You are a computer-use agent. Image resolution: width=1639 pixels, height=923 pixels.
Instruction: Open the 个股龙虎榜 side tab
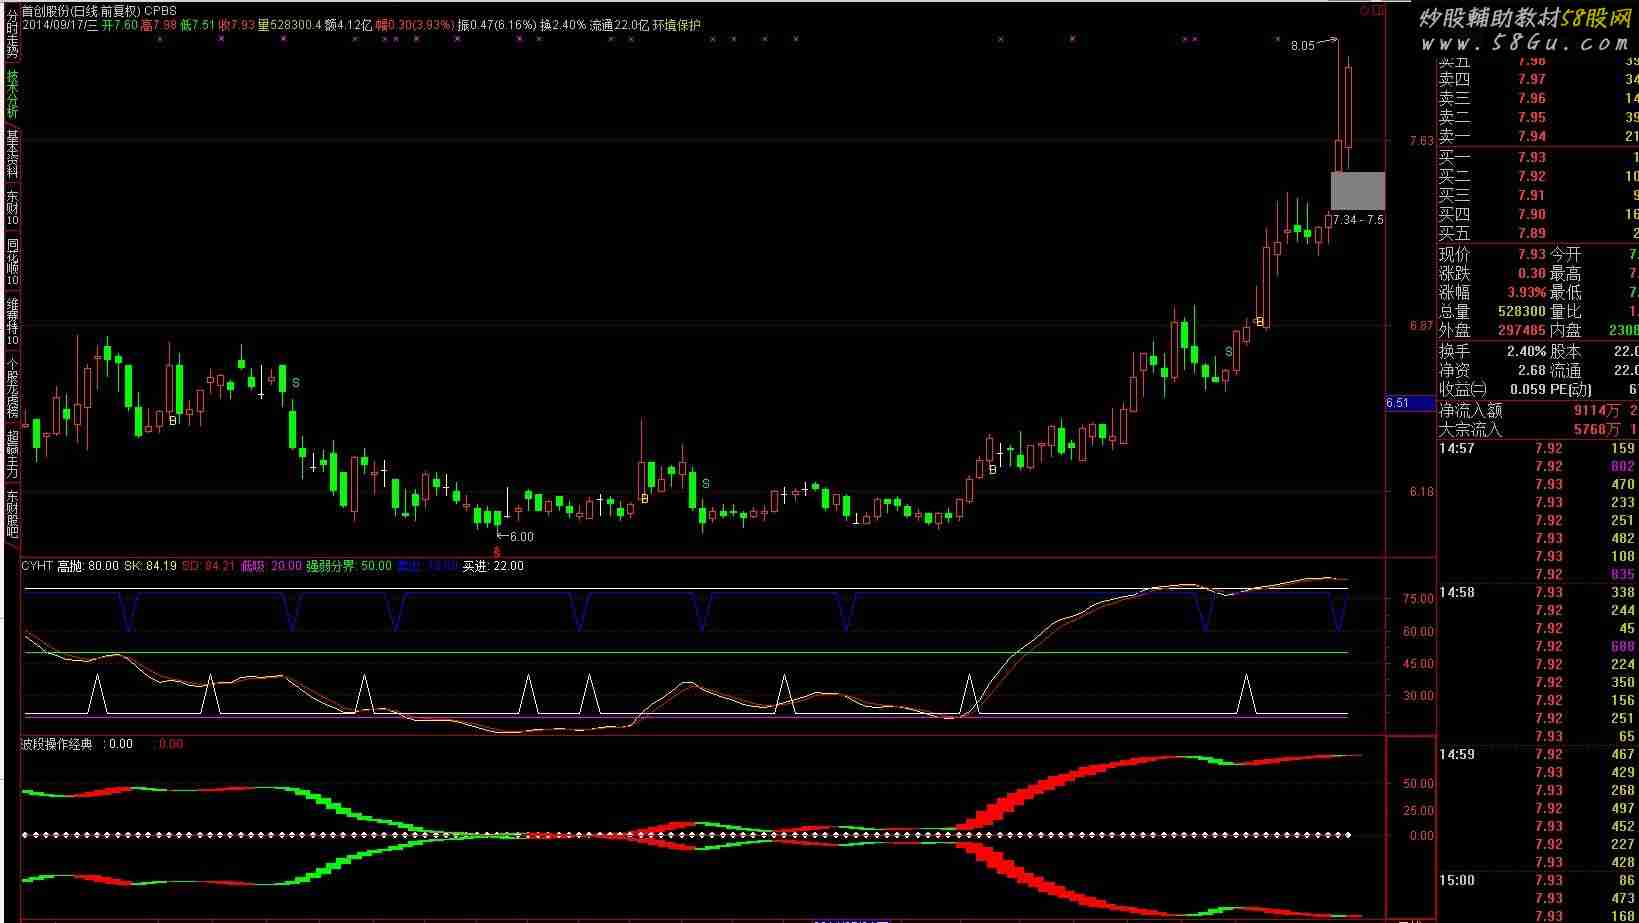click(x=12, y=387)
